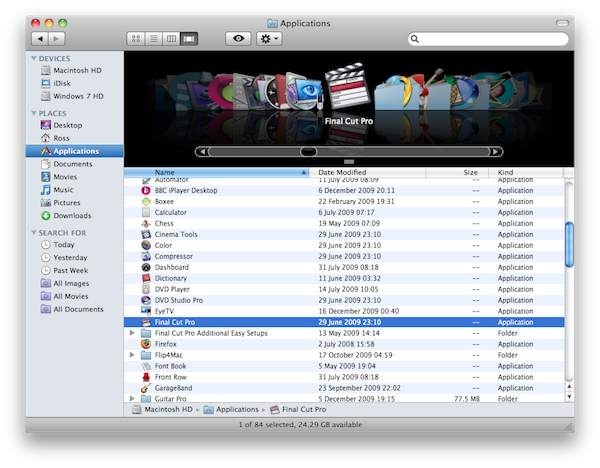Switch to icon view
This screenshot has height=468, width=600.
[136, 39]
